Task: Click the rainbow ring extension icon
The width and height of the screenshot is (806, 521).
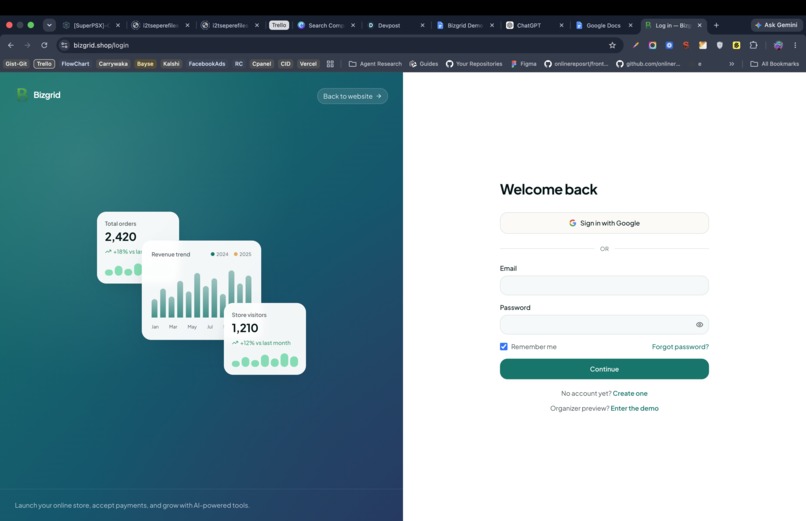Action: coord(652,45)
